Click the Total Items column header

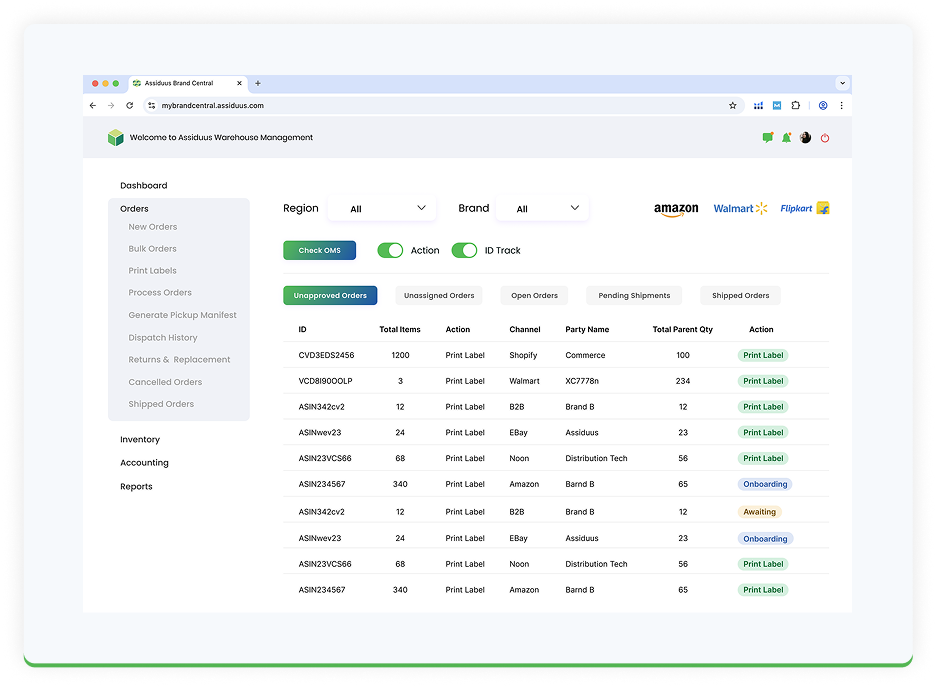coord(400,329)
